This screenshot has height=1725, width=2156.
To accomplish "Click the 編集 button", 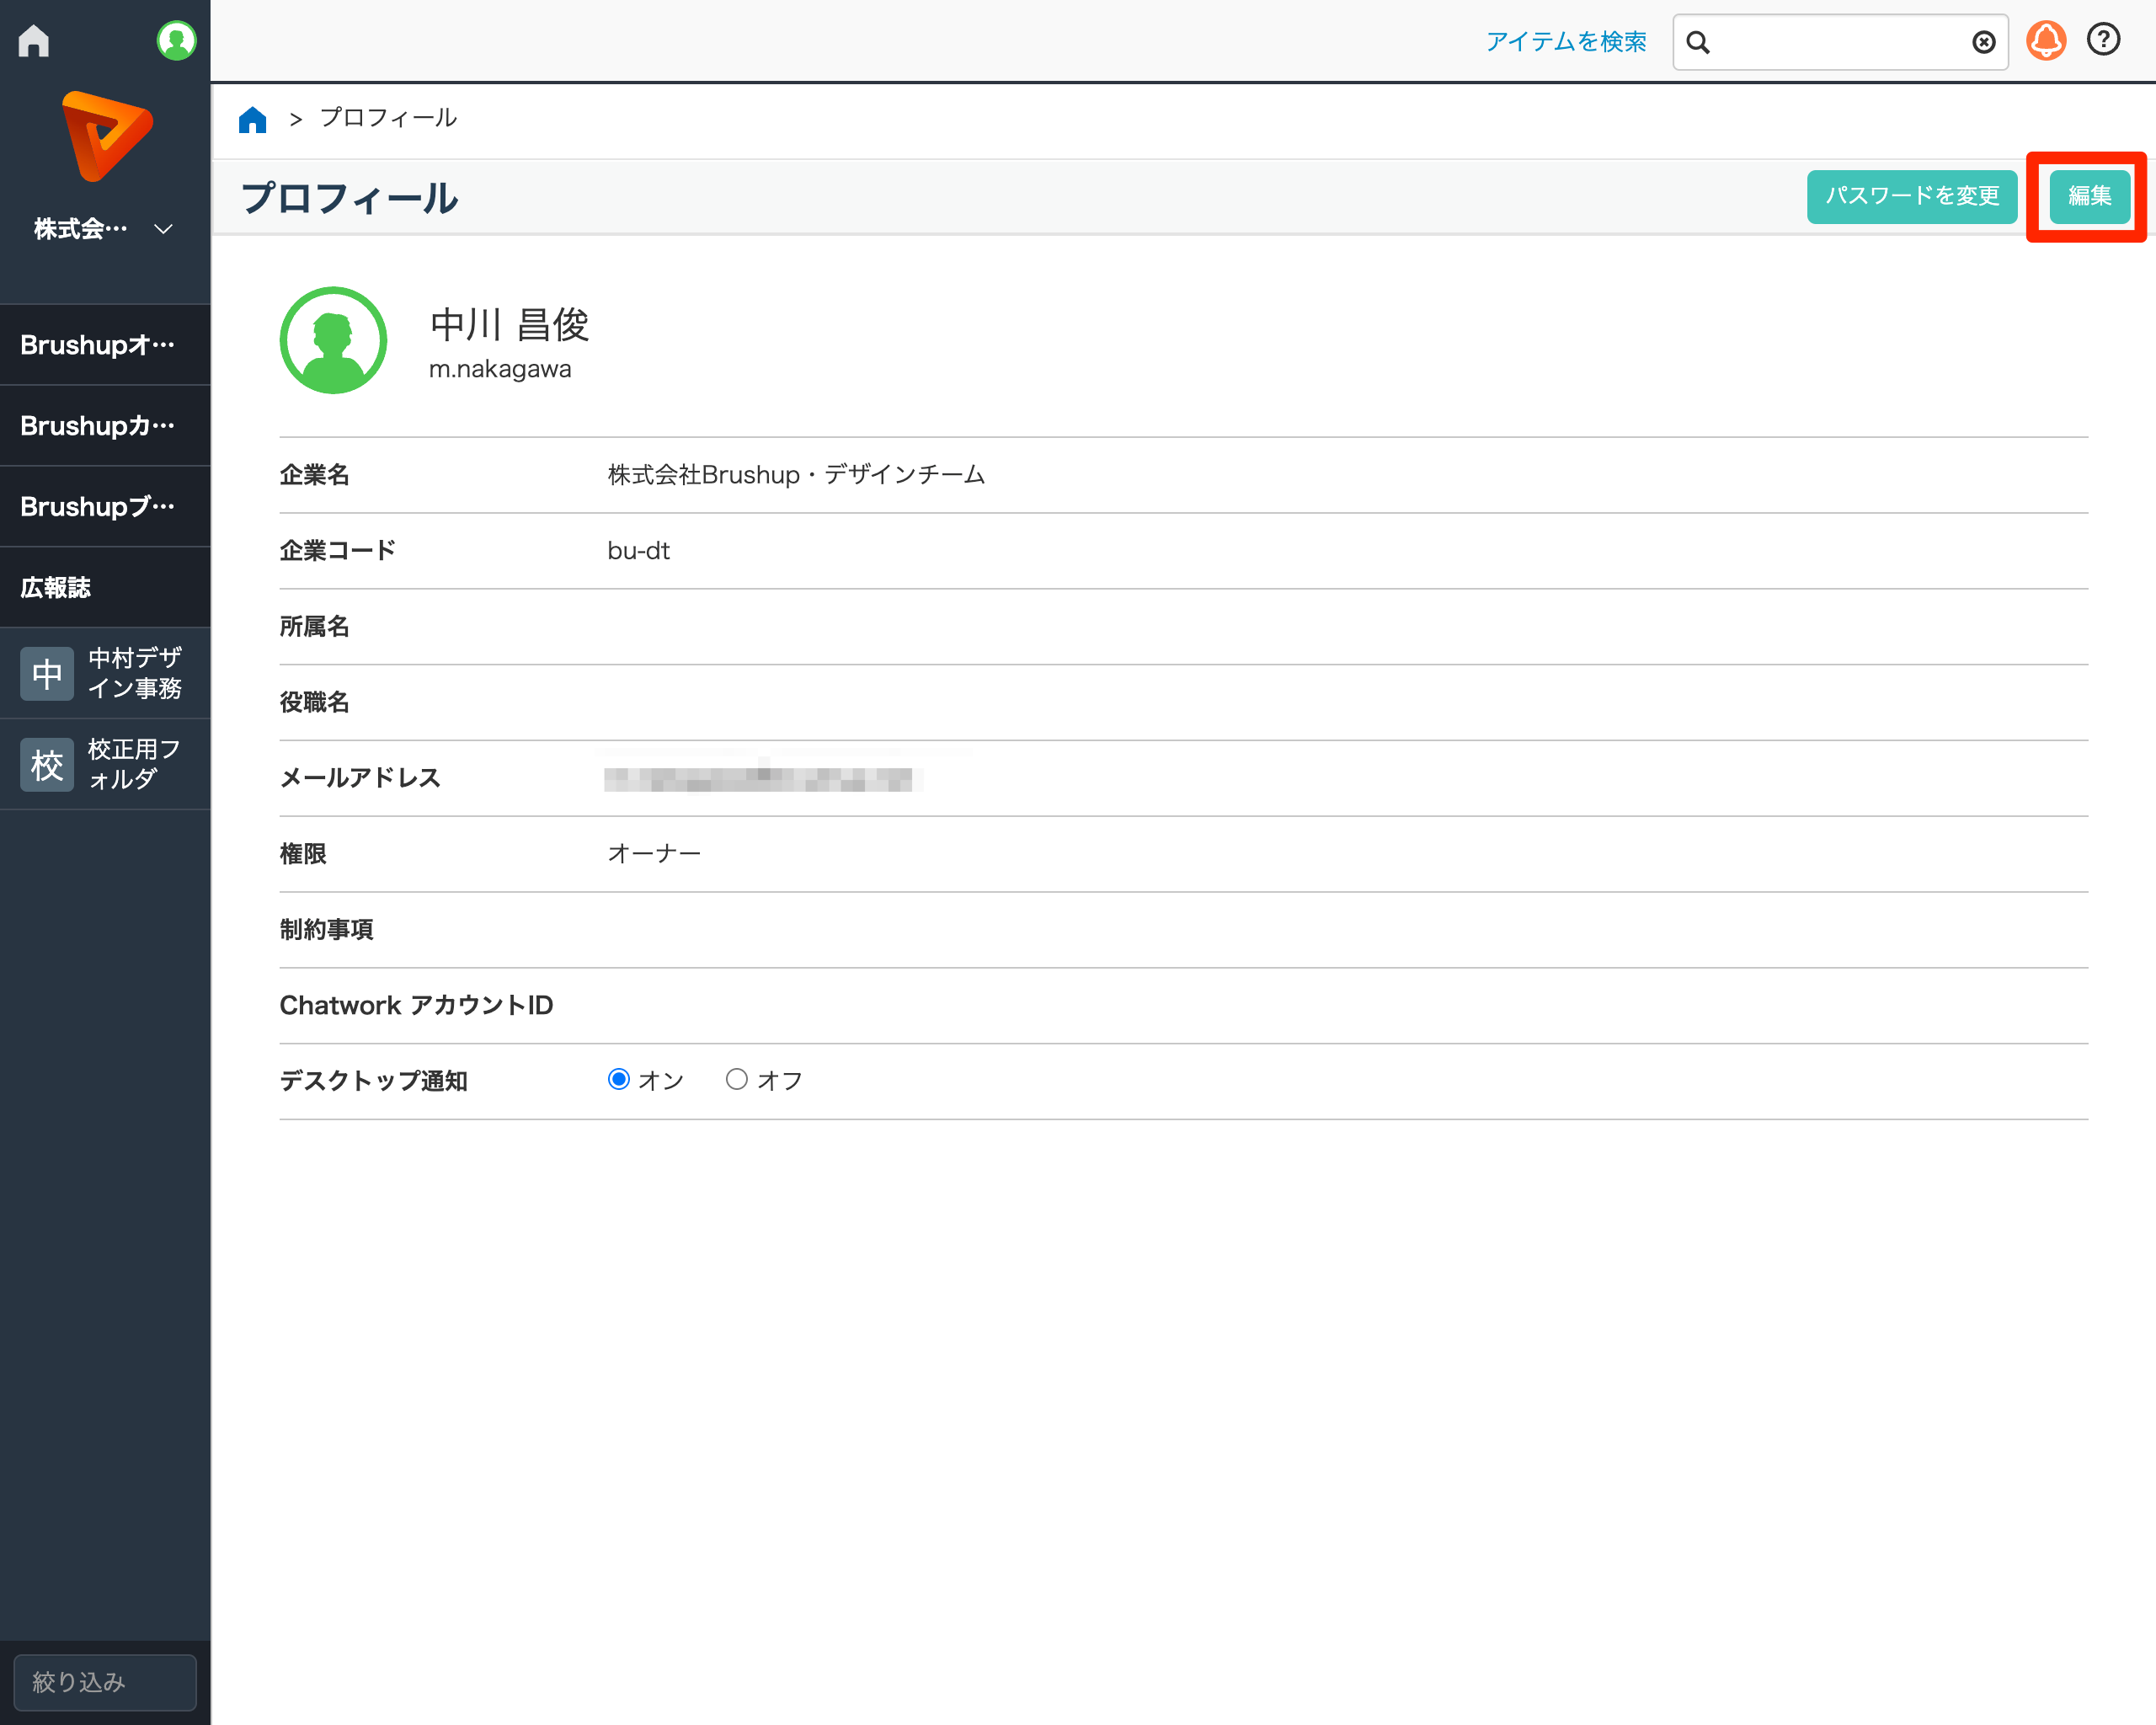I will [x=2087, y=196].
